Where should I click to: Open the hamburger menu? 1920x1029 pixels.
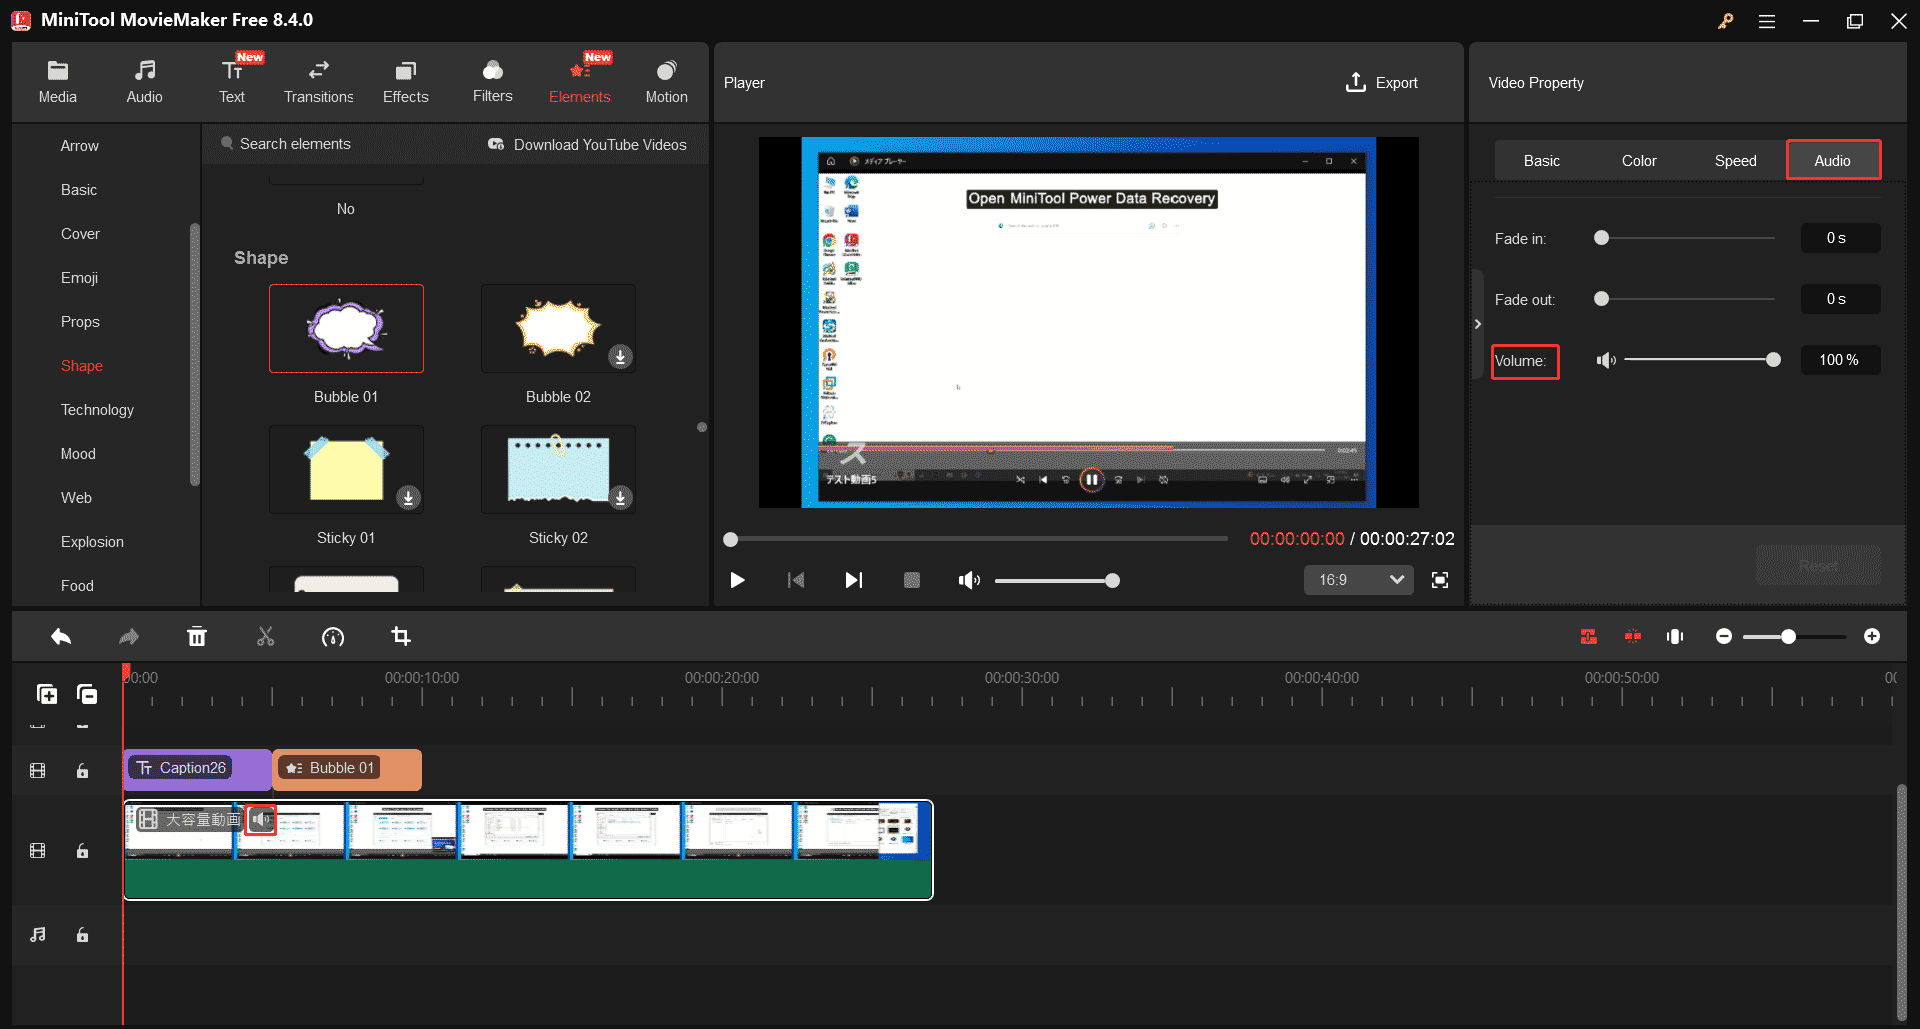[x=1766, y=20]
